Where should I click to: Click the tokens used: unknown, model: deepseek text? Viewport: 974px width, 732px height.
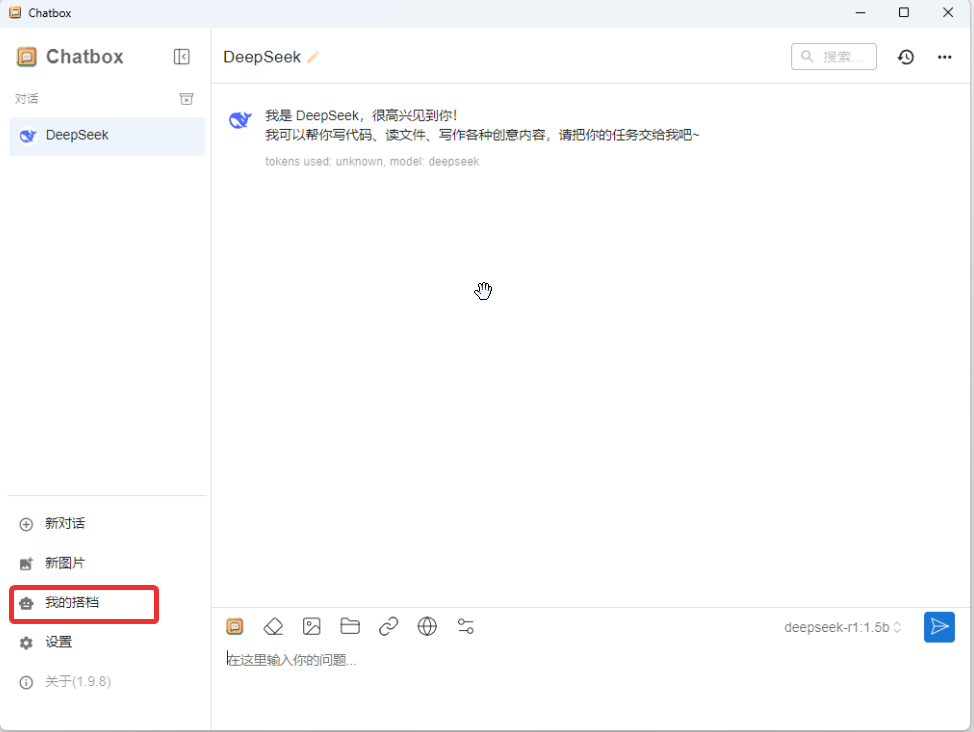coord(372,162)
